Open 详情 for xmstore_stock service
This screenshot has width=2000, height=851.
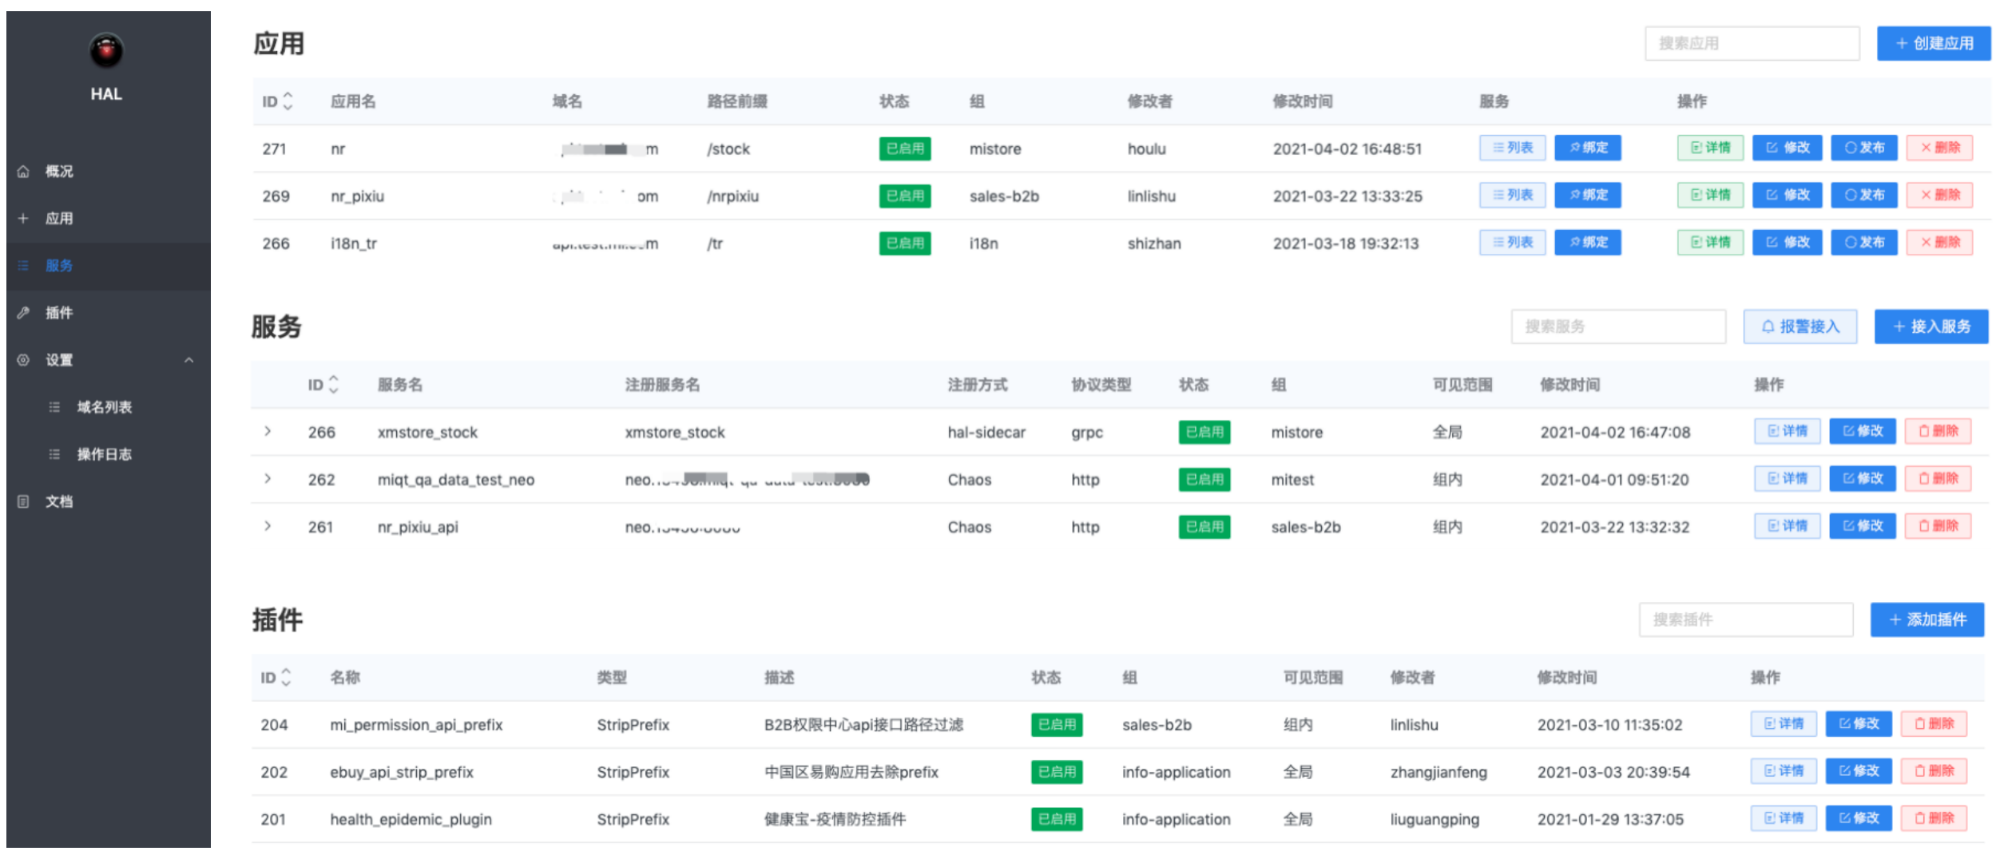[x=1787, y=432]
